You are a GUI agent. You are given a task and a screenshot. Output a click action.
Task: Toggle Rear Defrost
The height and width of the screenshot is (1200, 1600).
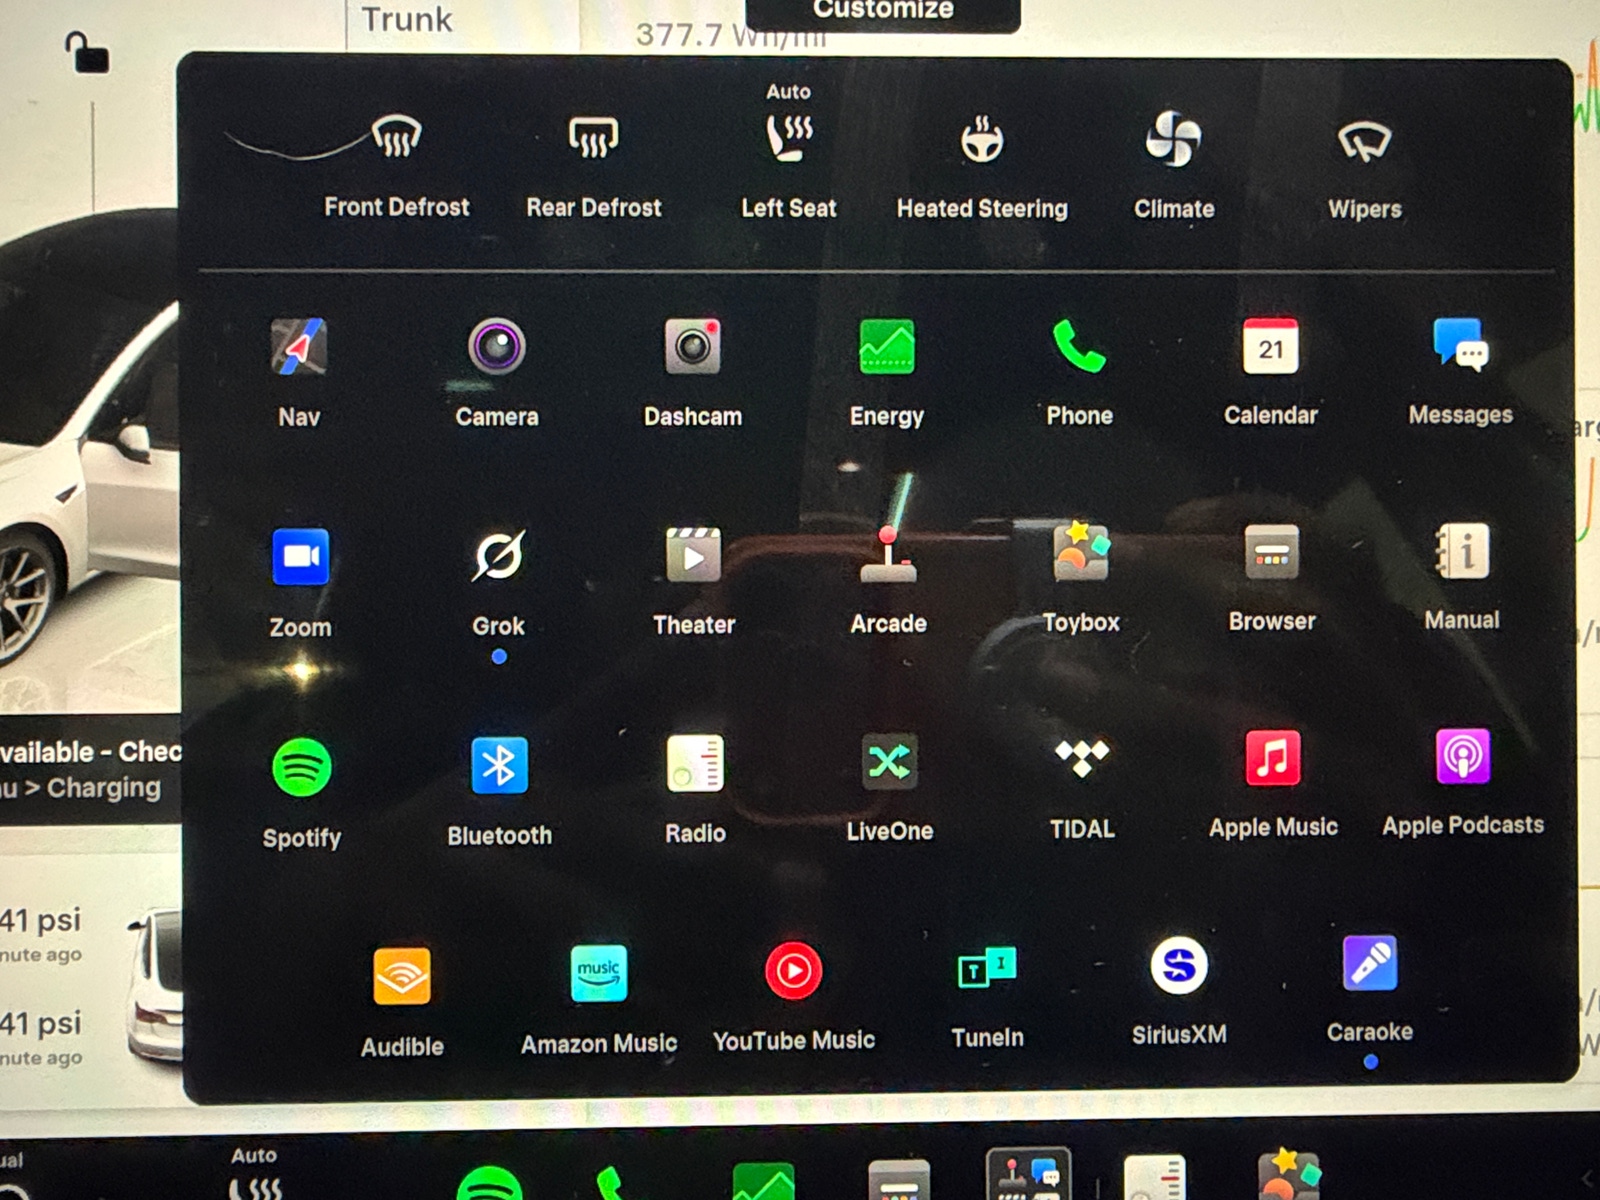pyautogui.click(x=594, y=138)
